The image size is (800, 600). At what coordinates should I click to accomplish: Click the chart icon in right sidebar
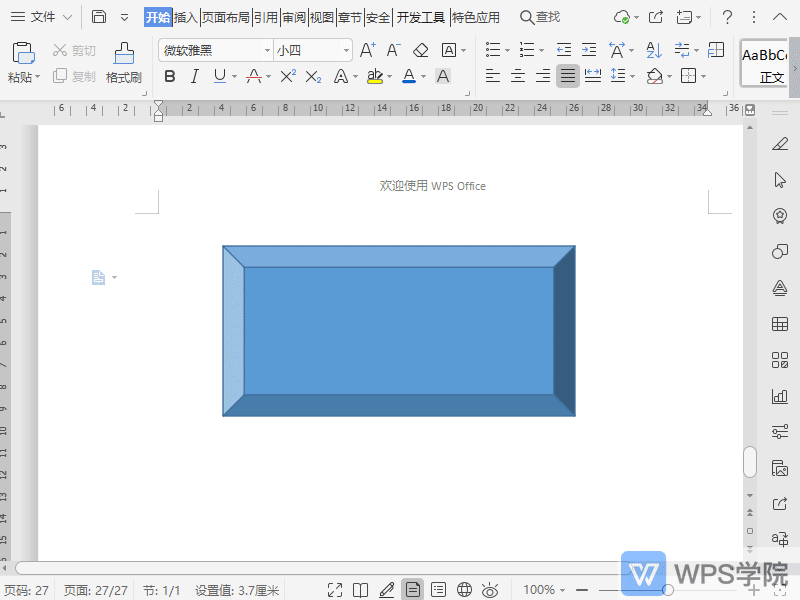tap(780, 396)
